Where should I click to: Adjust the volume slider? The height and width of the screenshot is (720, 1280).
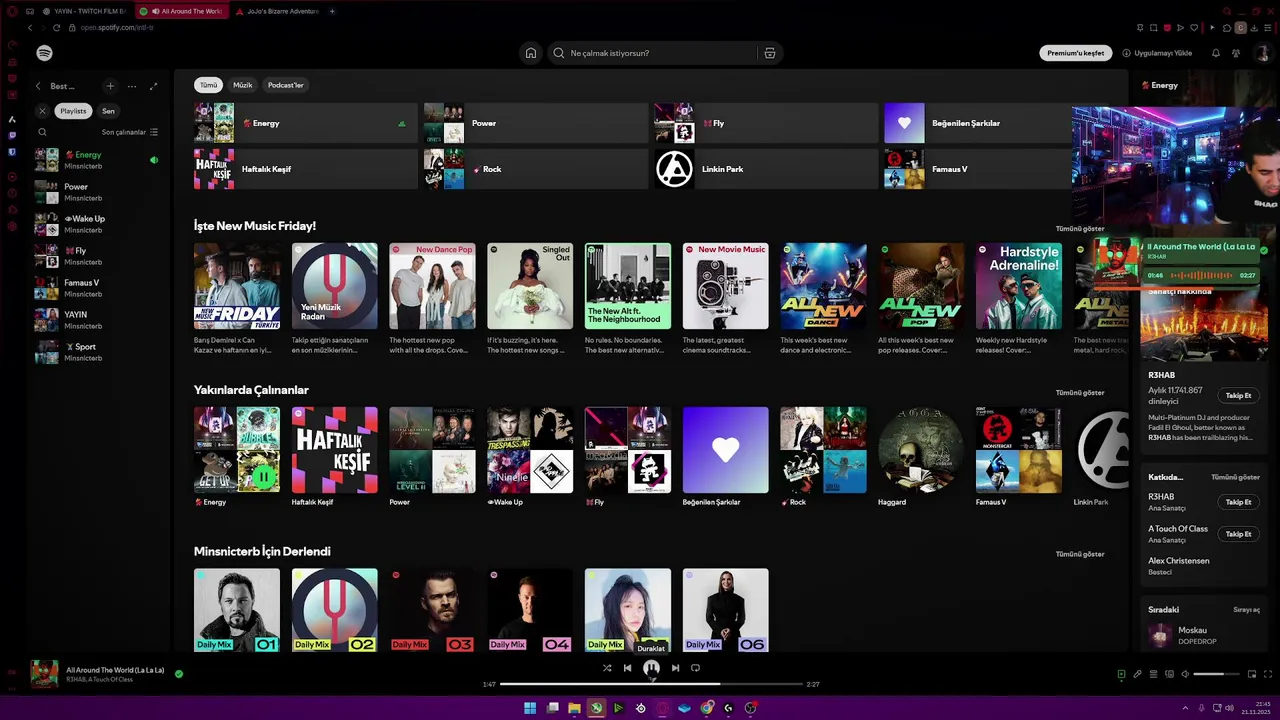click(1215, 674)
